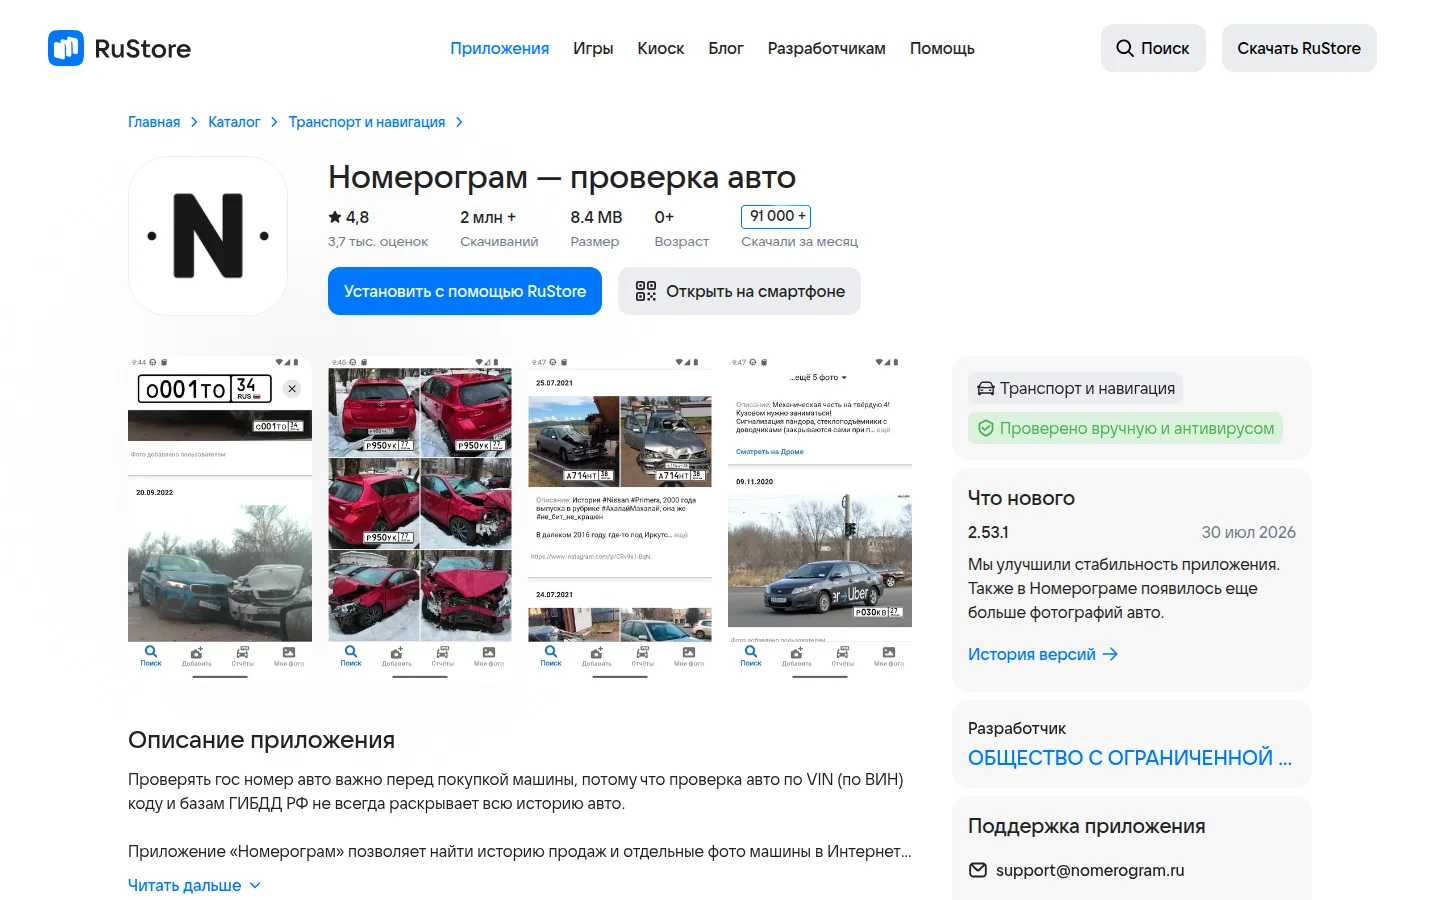
Task: Open the Приложения menu item
Action: pos(499,48)
